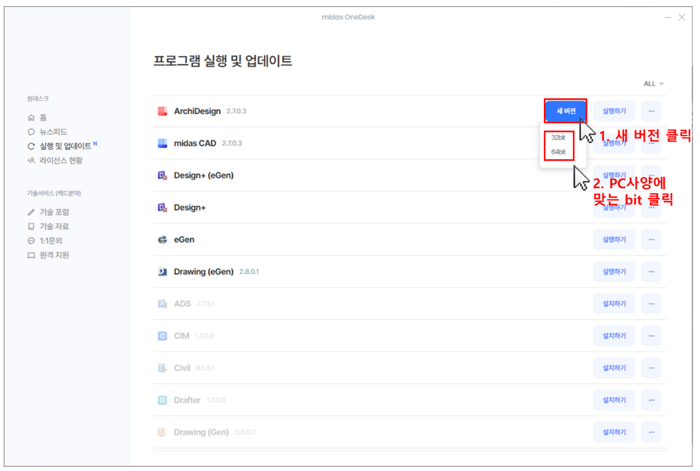Click the chat icon beside 1:1문의

(x=31, y=241)
